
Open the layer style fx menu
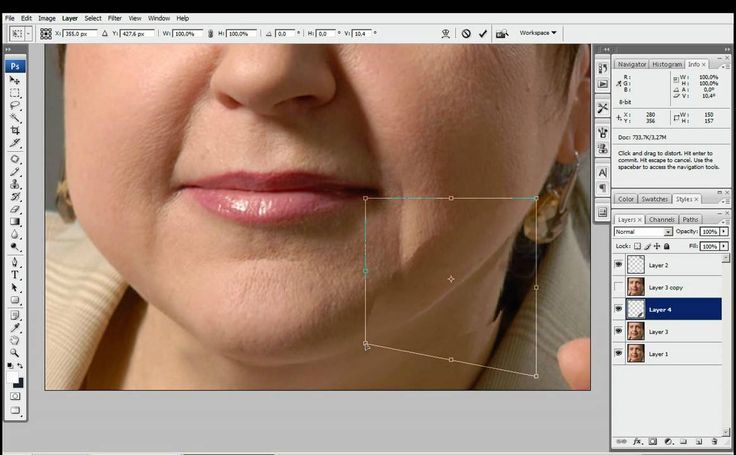(637, 441)
